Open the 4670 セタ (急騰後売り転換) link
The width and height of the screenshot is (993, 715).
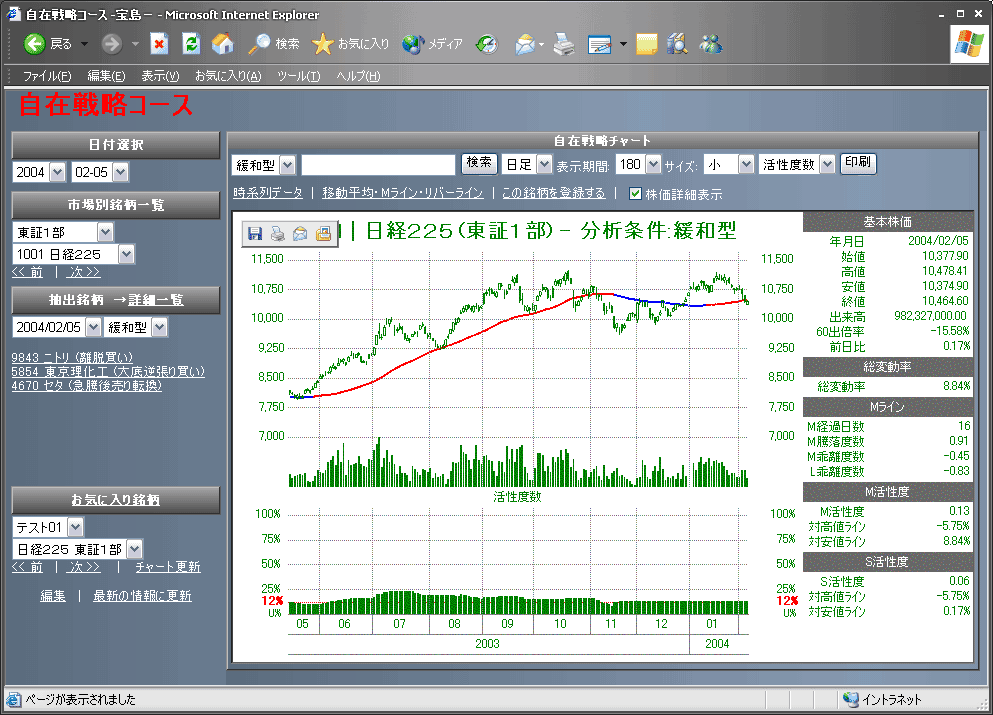87,385
